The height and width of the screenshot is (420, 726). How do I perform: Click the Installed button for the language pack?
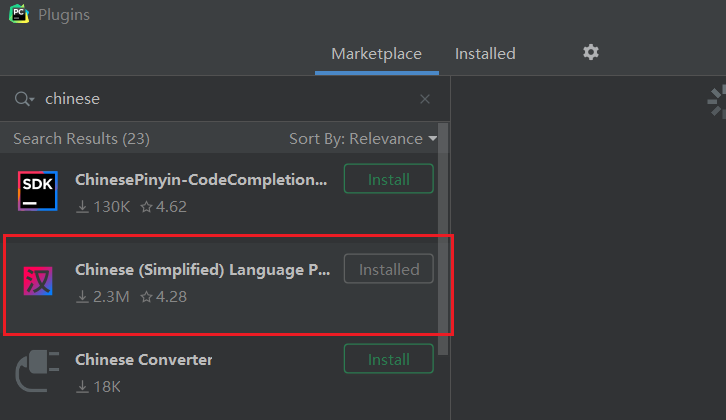(388, 269)
